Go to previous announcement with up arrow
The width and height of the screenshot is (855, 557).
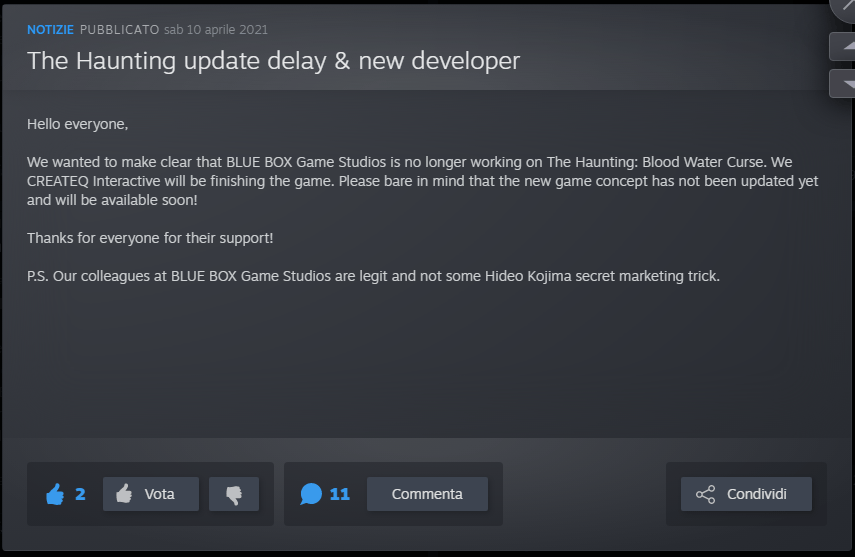pyautogui.click(x=843, y=46)
